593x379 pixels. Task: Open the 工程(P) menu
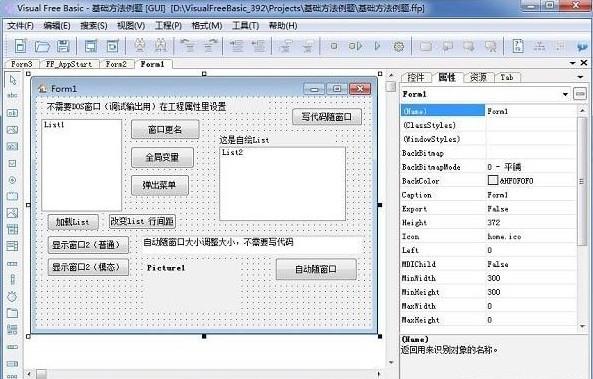pyautogui.click(x=168, y=26)
